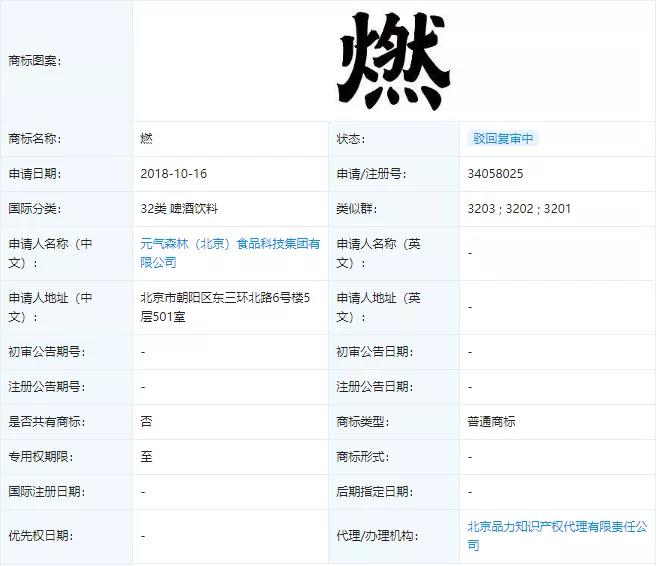656x566 pixels.
Task: Click the 初审公告日期 label
Action: 375,352
